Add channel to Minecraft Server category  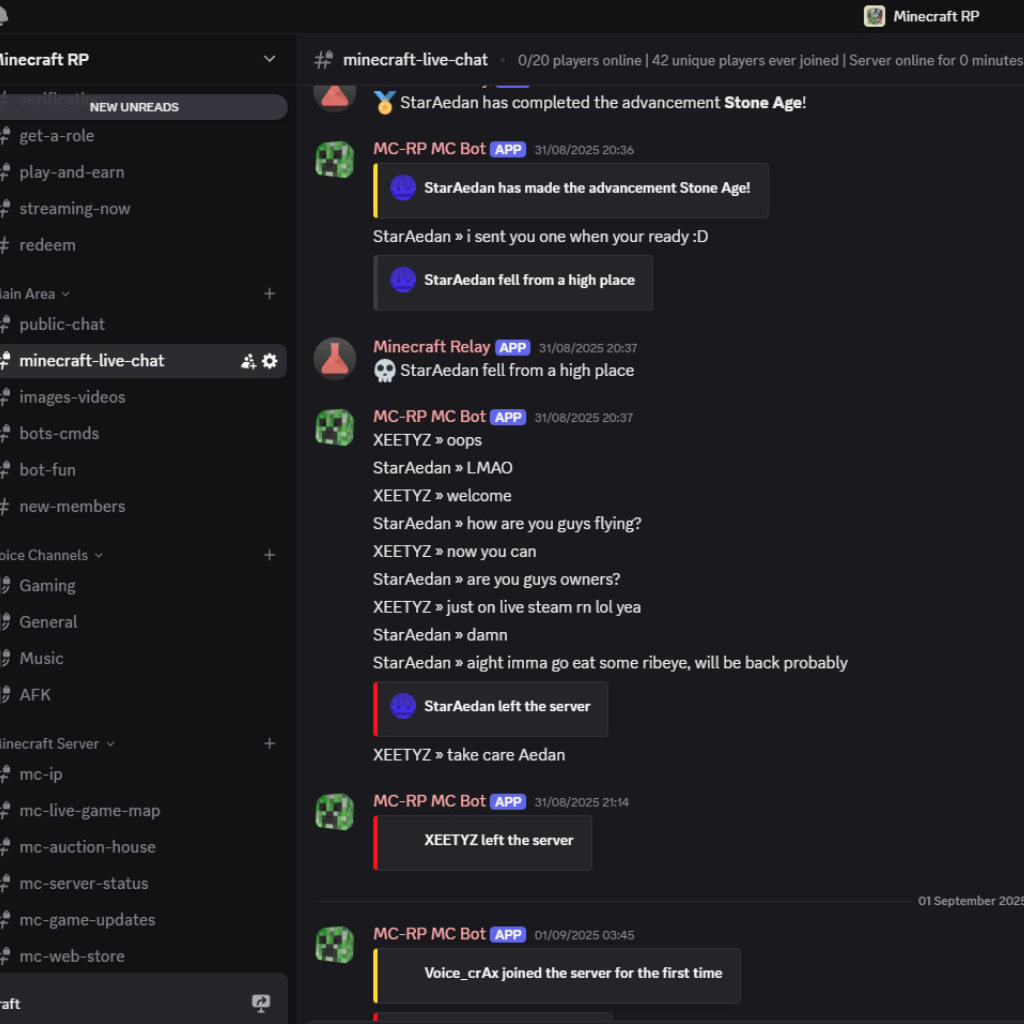[269, 743]
